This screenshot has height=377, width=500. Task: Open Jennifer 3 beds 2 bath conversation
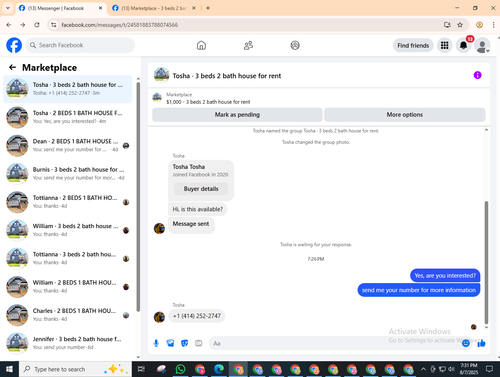(68, 343)
